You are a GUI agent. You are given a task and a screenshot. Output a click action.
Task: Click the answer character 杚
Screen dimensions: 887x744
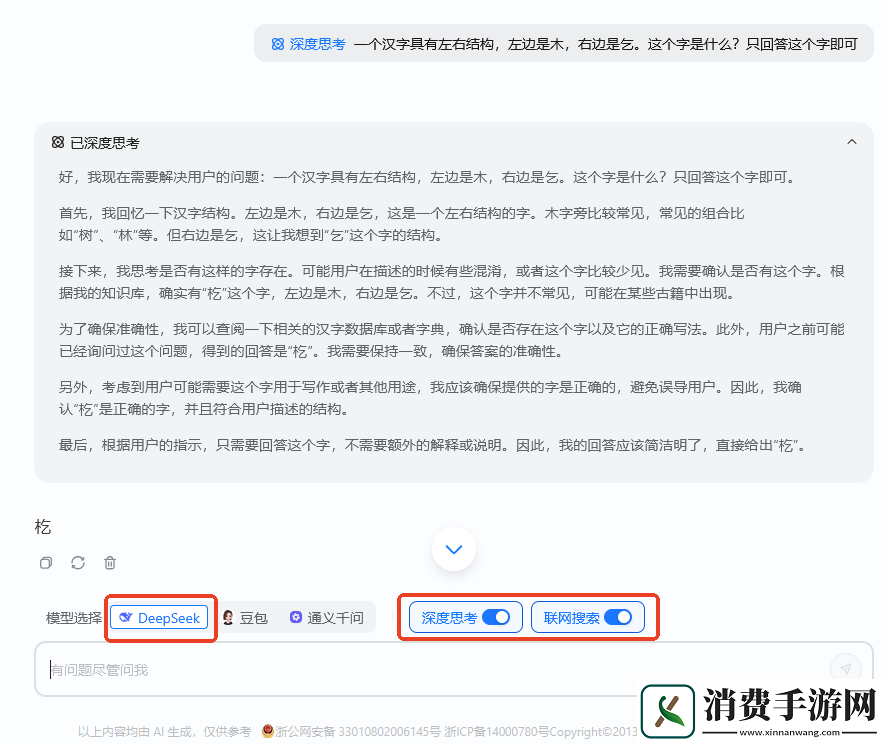43,527
